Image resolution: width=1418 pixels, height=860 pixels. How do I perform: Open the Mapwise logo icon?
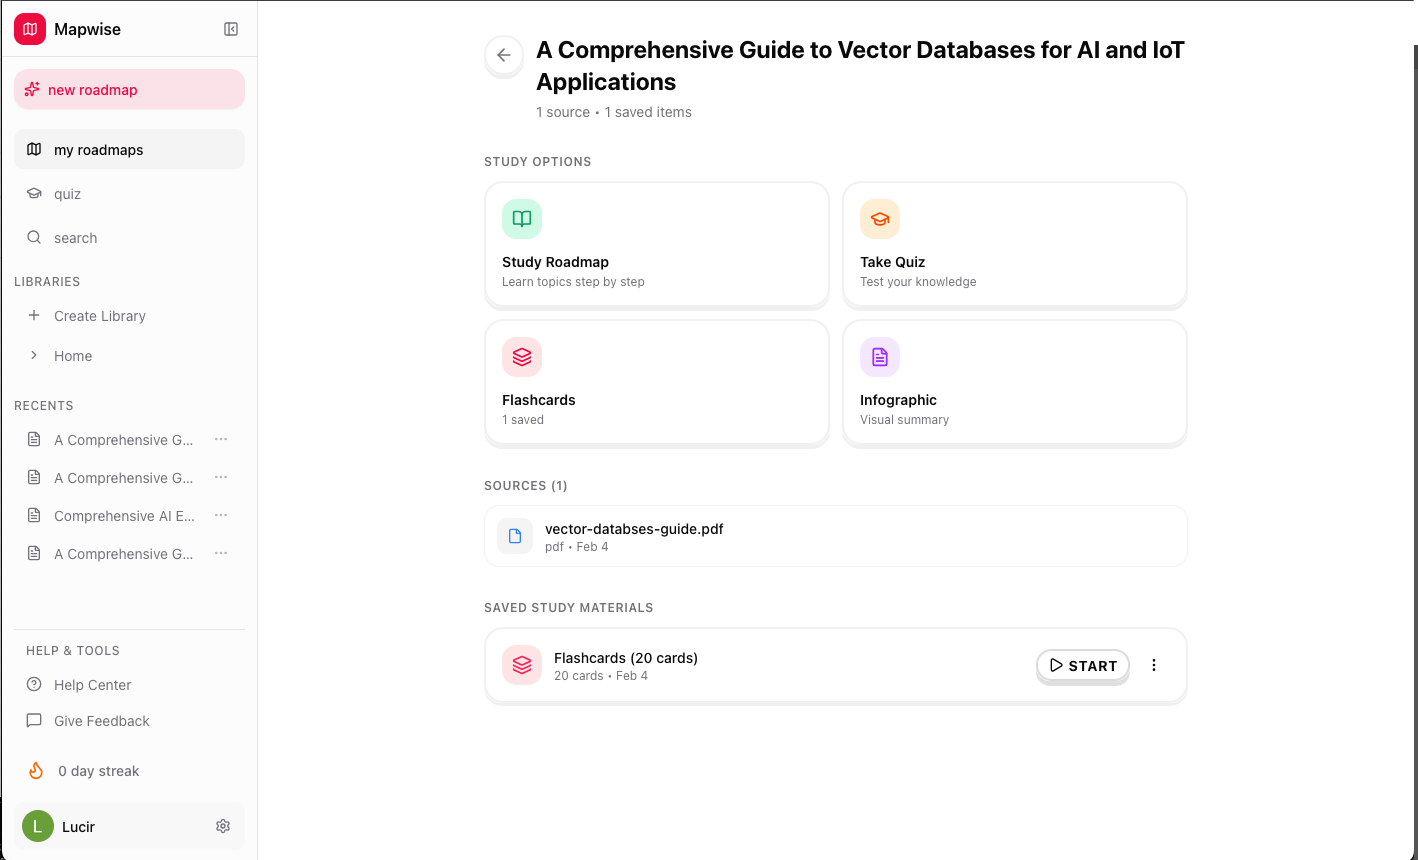(x=30, y=29)
